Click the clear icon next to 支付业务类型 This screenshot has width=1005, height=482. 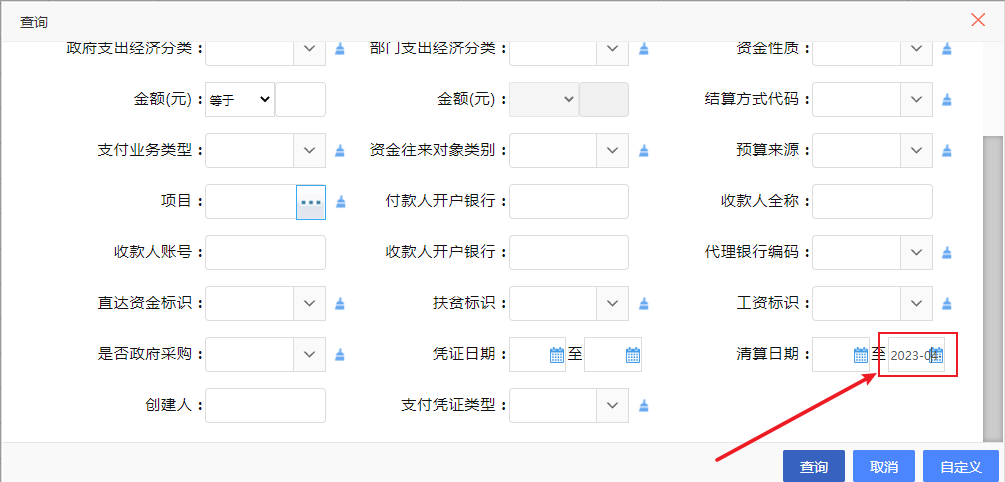coord(339,151)
